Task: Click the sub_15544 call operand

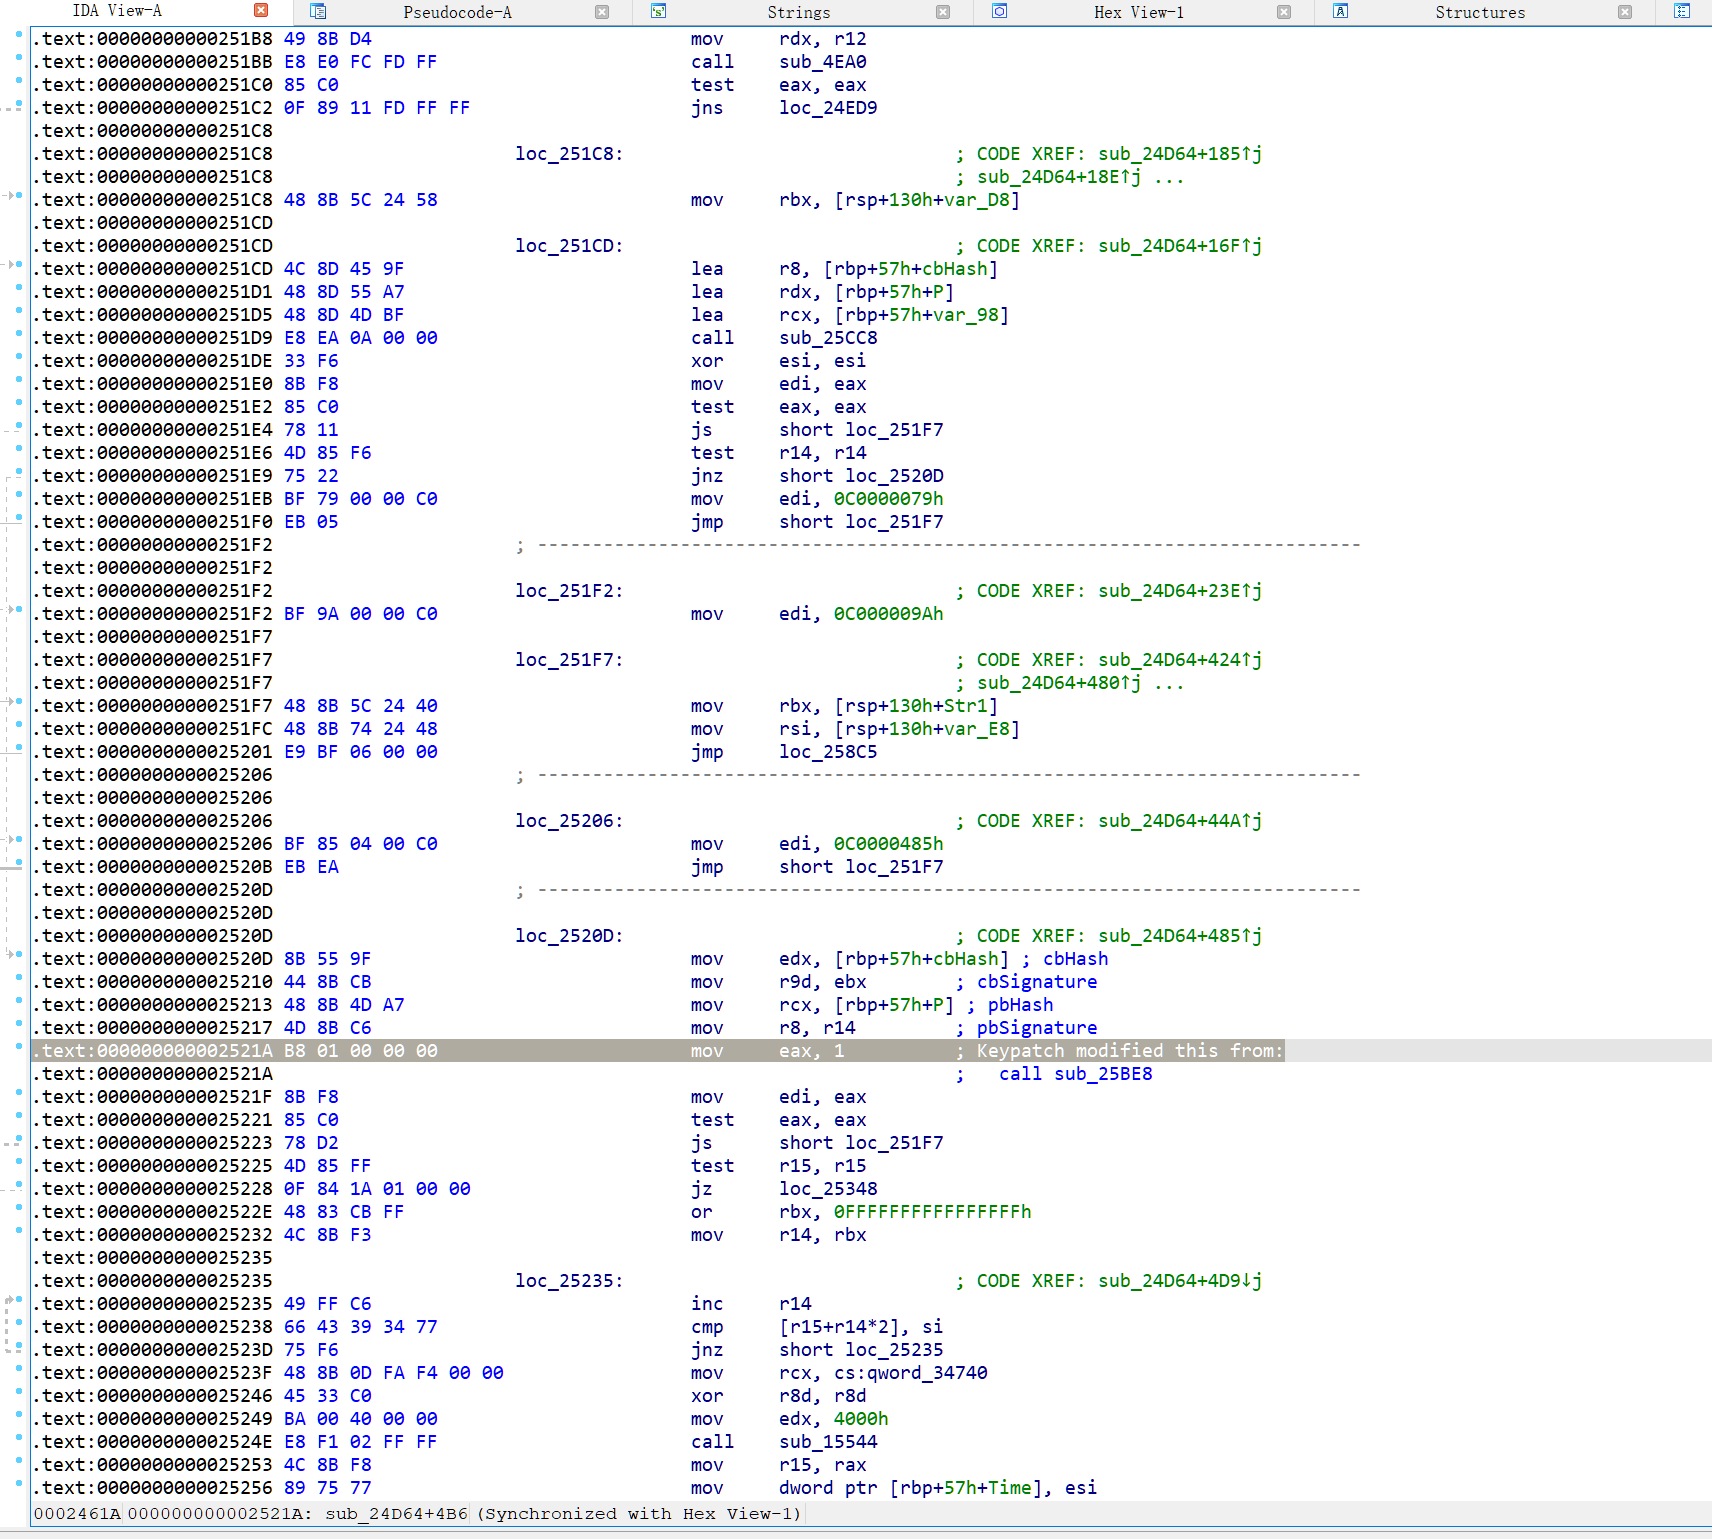Action: point(828,1442)
